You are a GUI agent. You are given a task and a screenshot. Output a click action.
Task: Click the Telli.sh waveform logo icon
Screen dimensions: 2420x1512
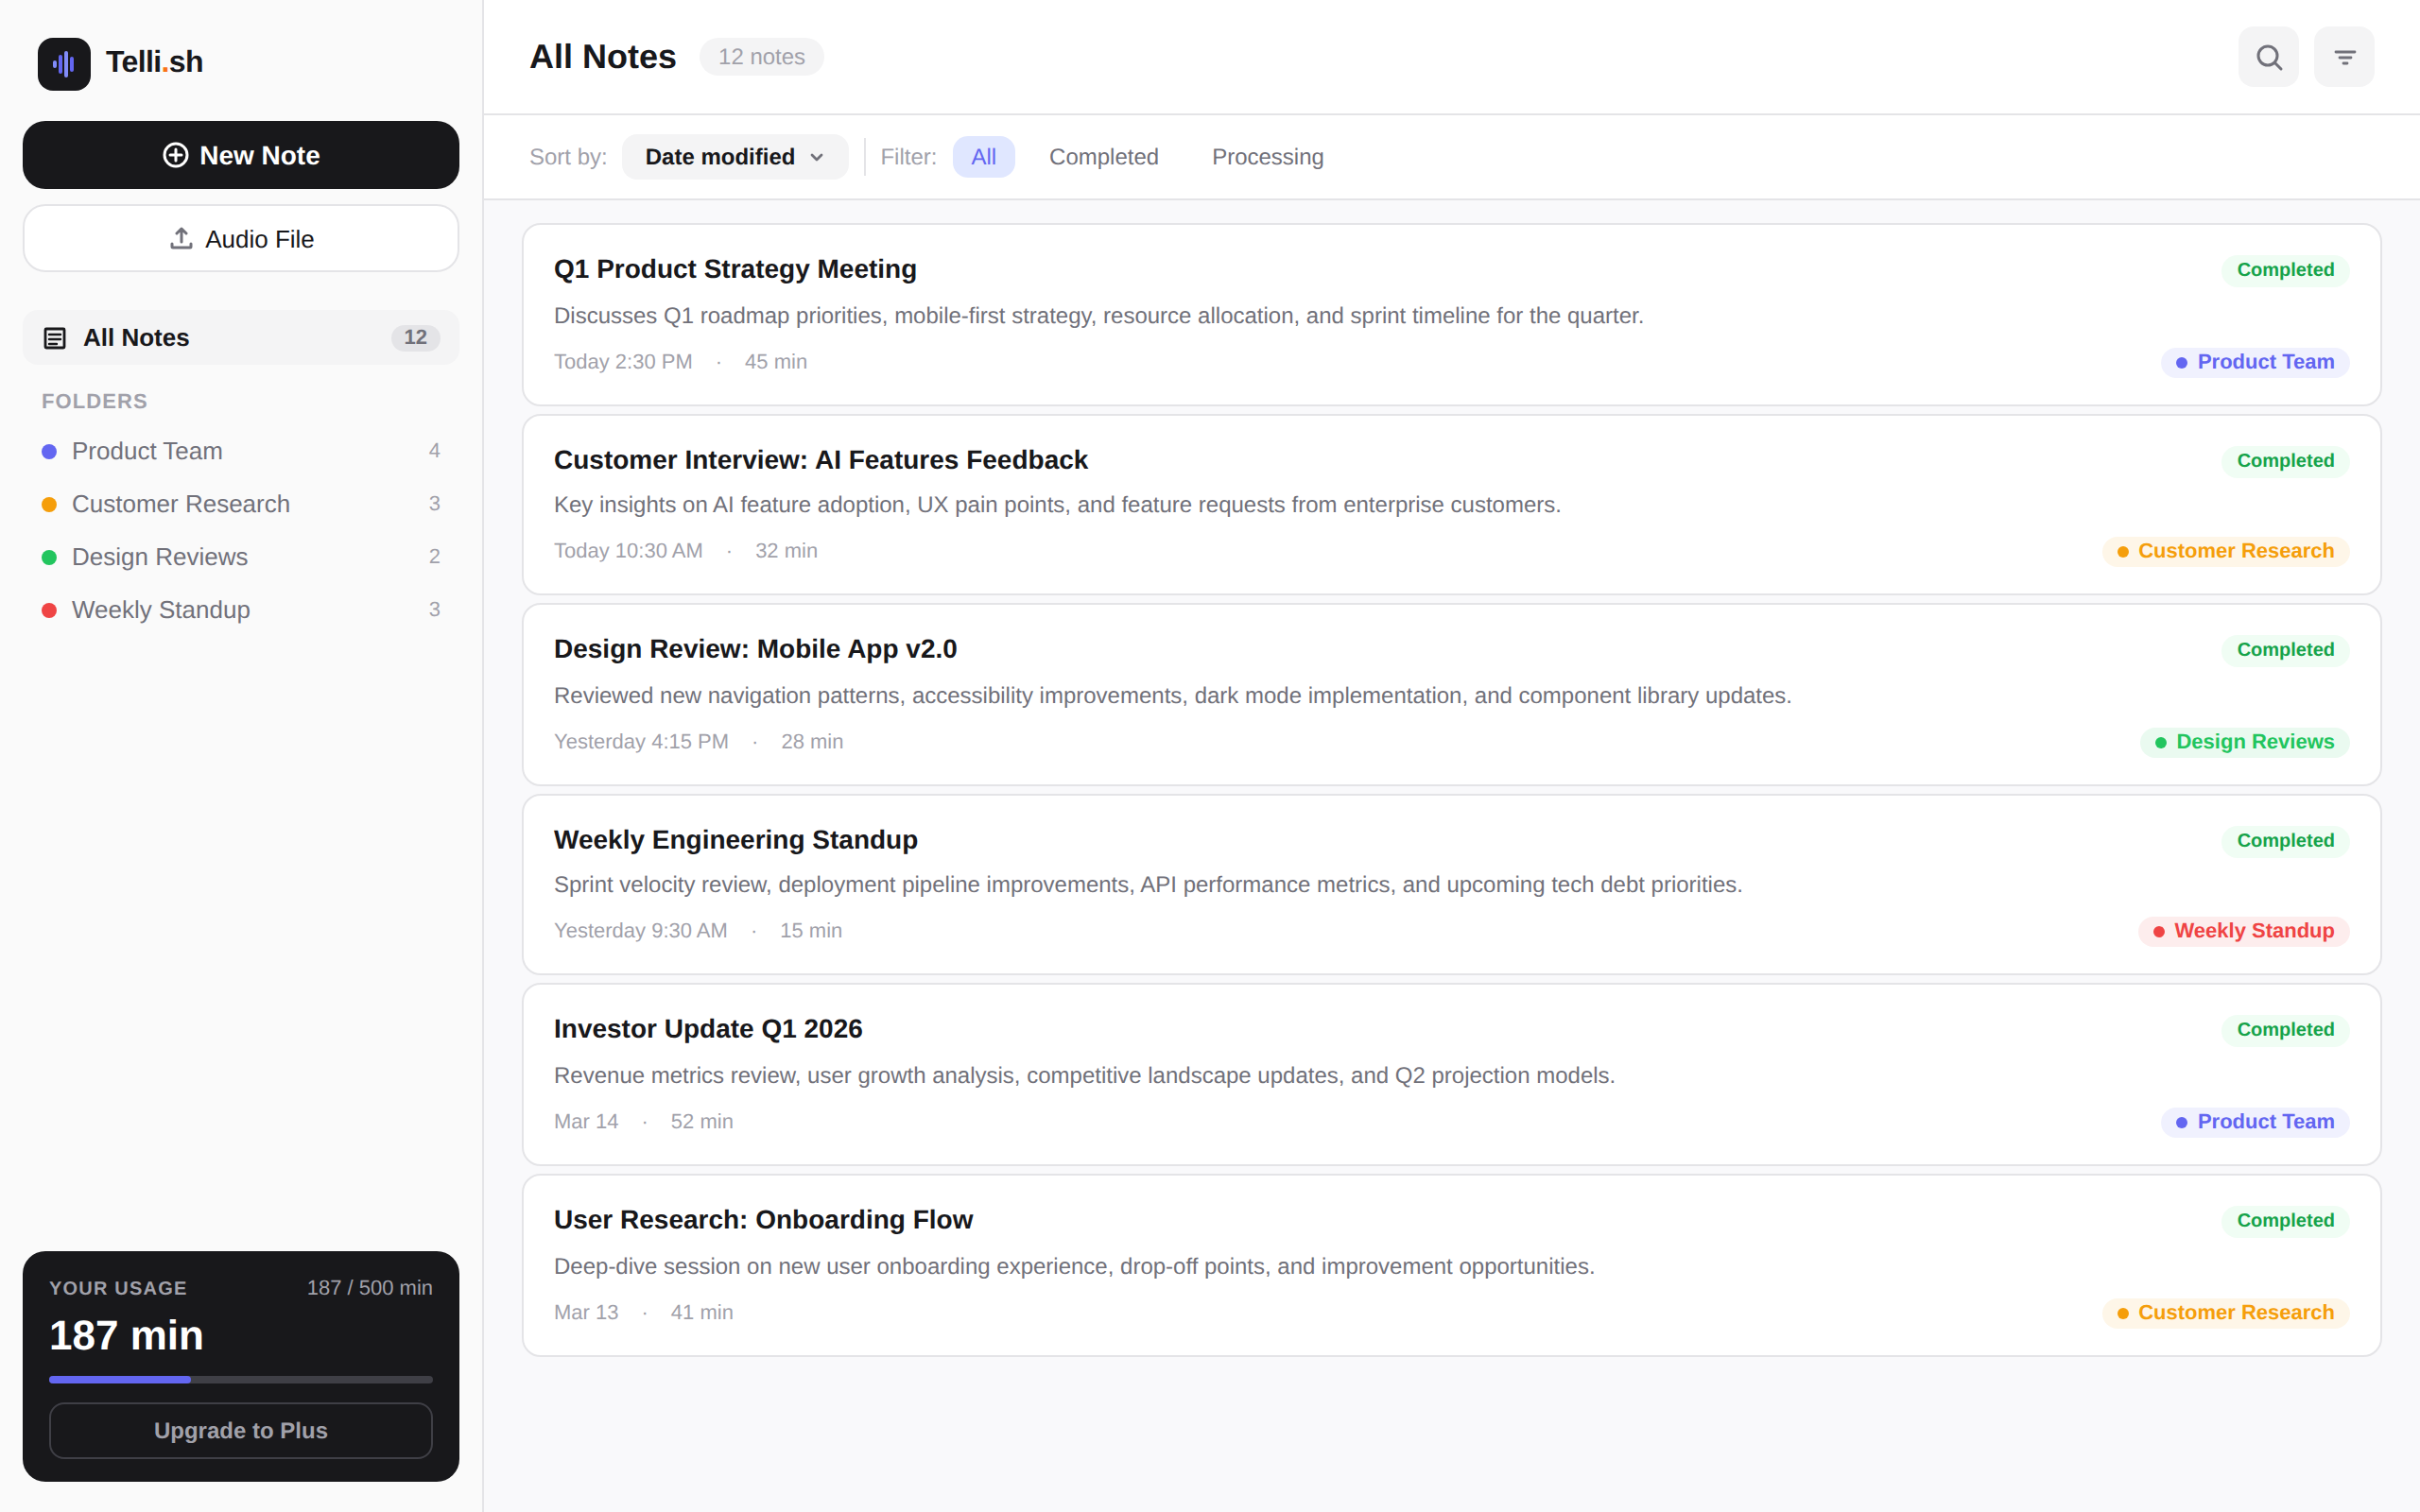[x=64, y=64]
